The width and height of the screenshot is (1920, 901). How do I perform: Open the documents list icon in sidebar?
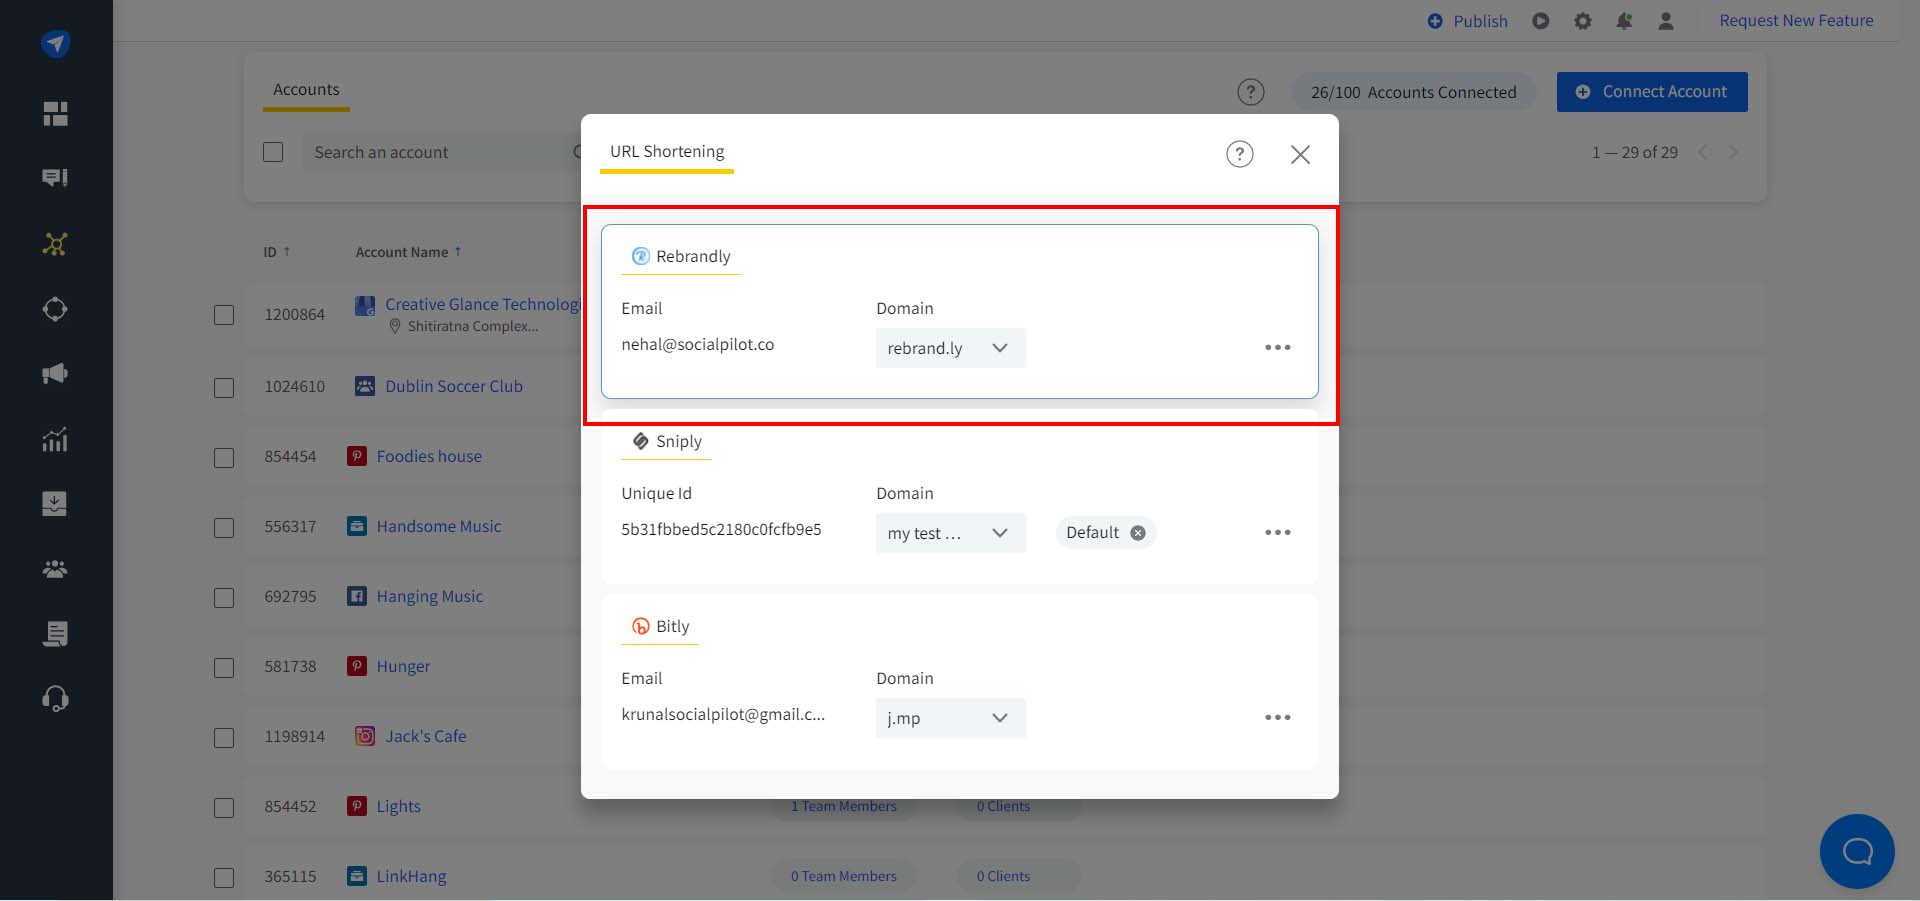coord(55,633)
